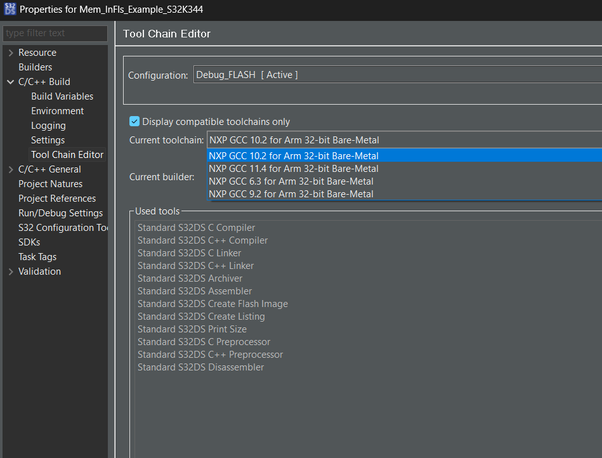The height and width of the screenshot is (458, 602).
Task: Select Task Tags in tree
Action: point(37,257)
